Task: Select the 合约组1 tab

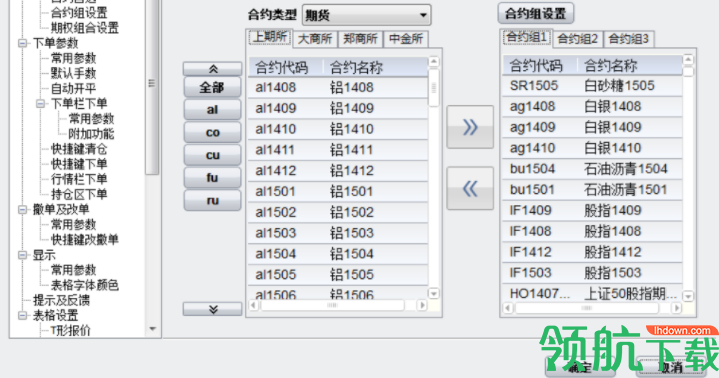Action: point(527,37)
